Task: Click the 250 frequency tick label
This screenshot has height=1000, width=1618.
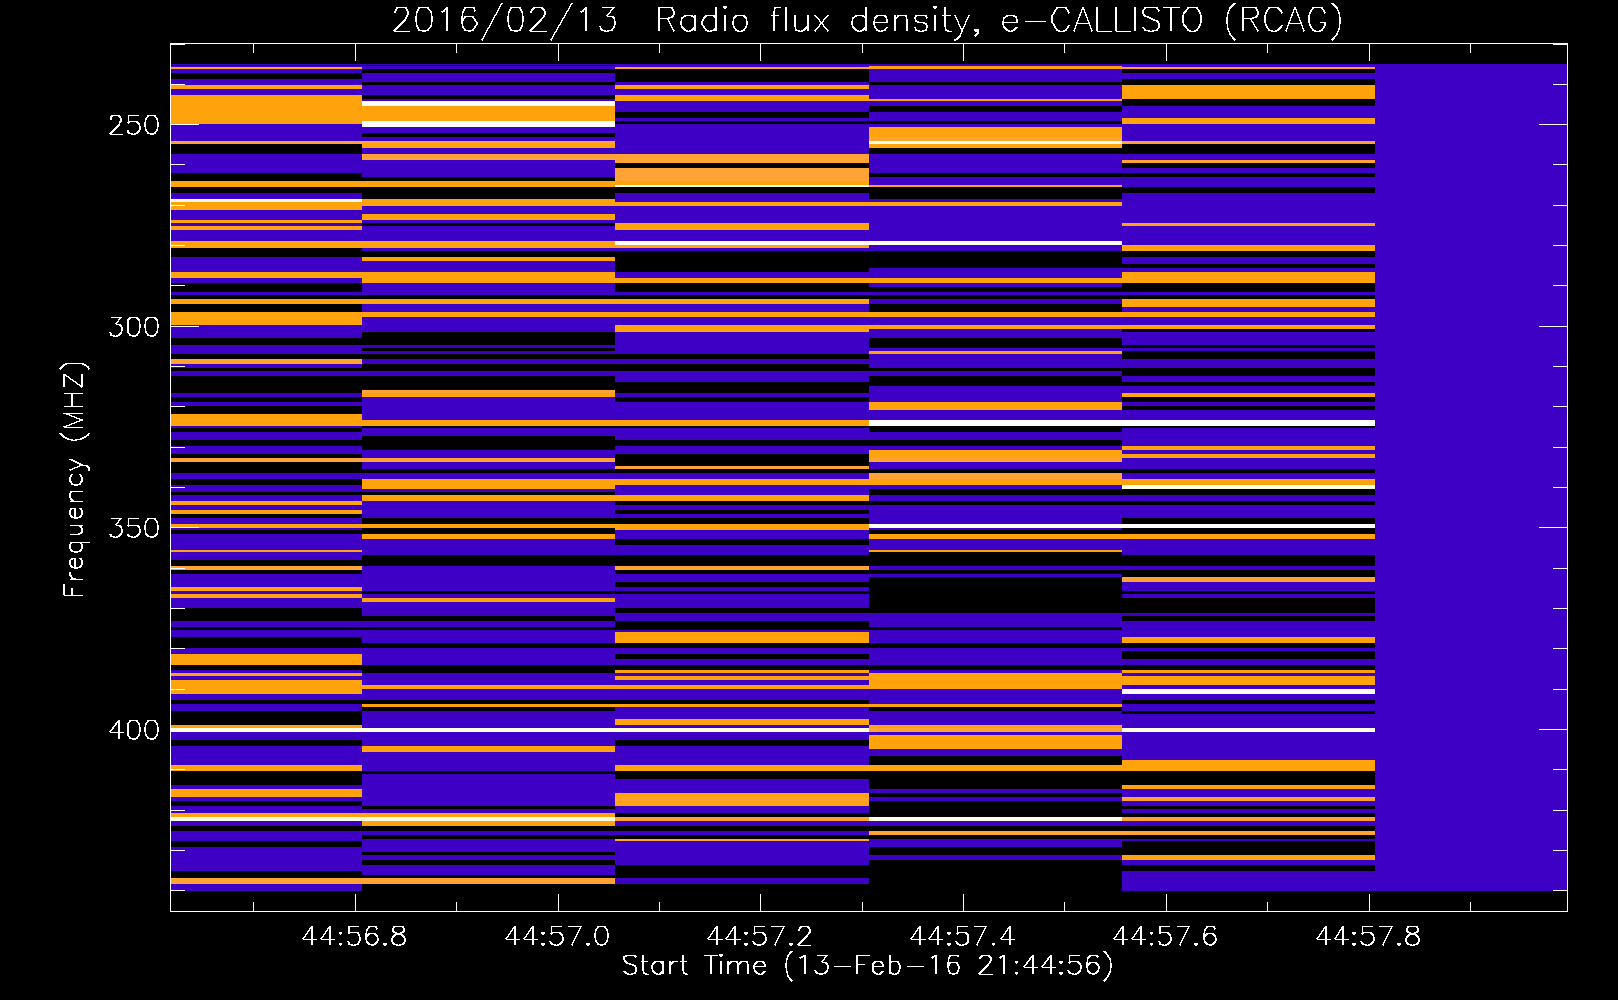Action: [134, 125]
